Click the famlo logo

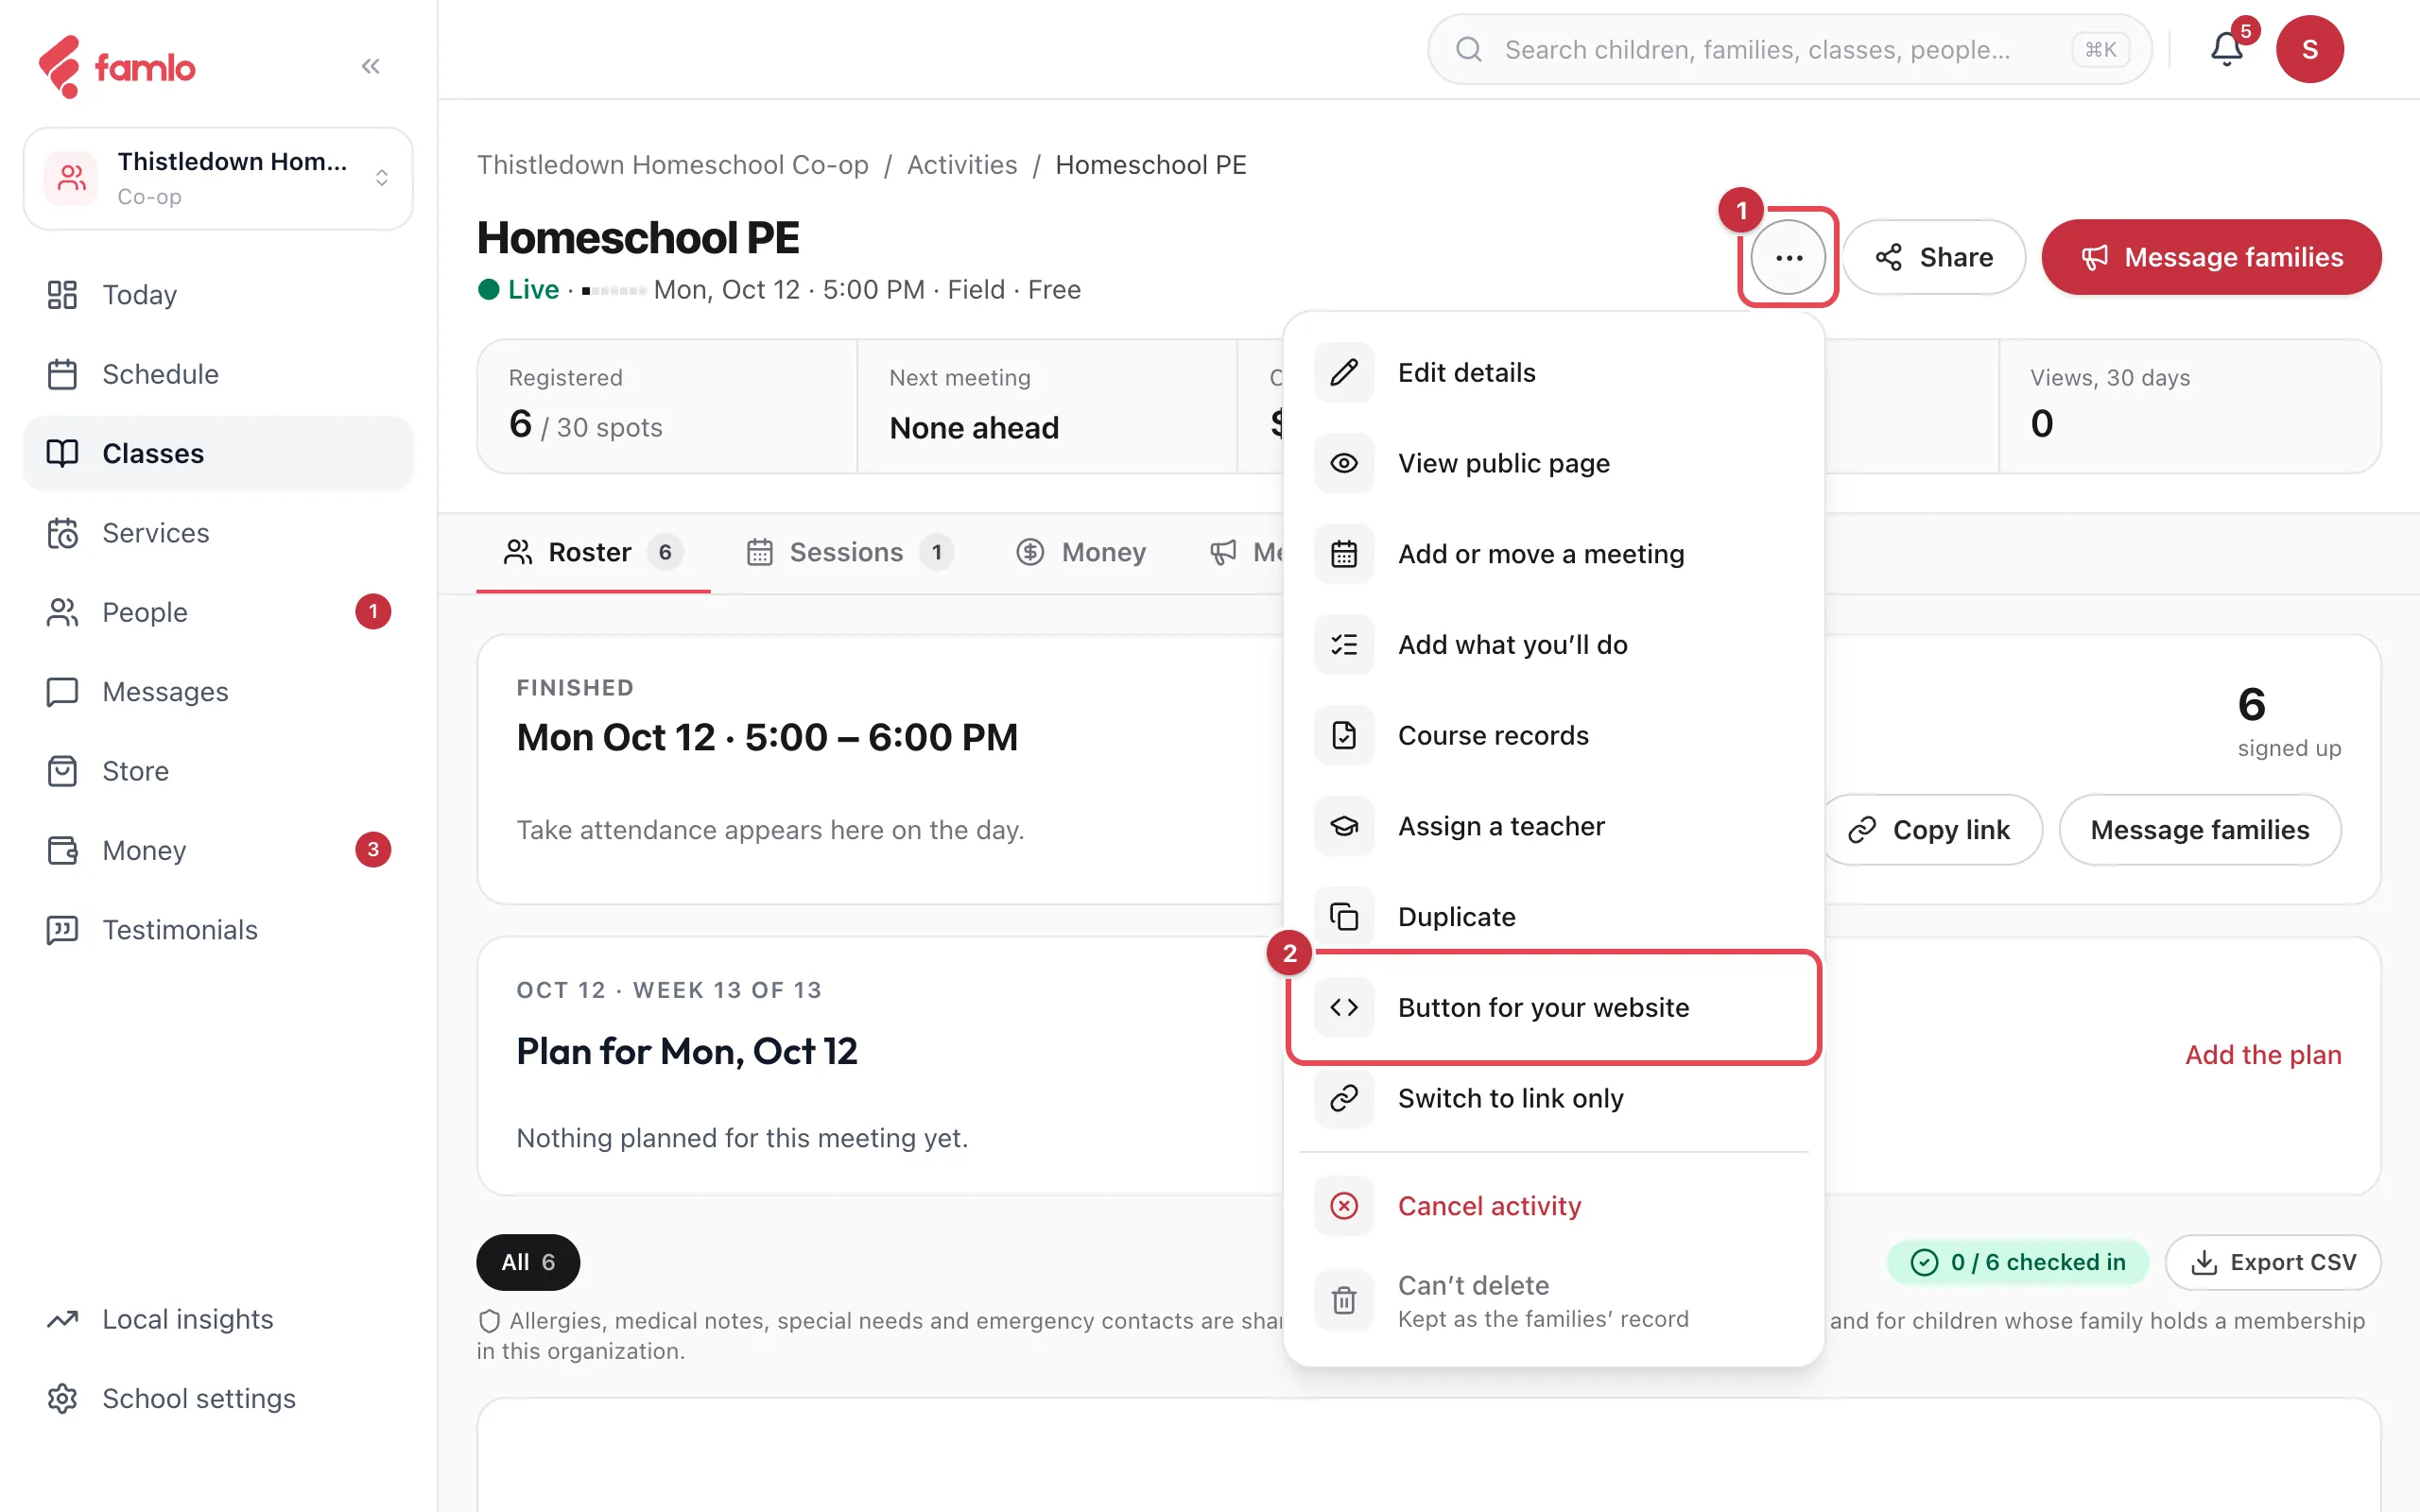click(117, 67)
